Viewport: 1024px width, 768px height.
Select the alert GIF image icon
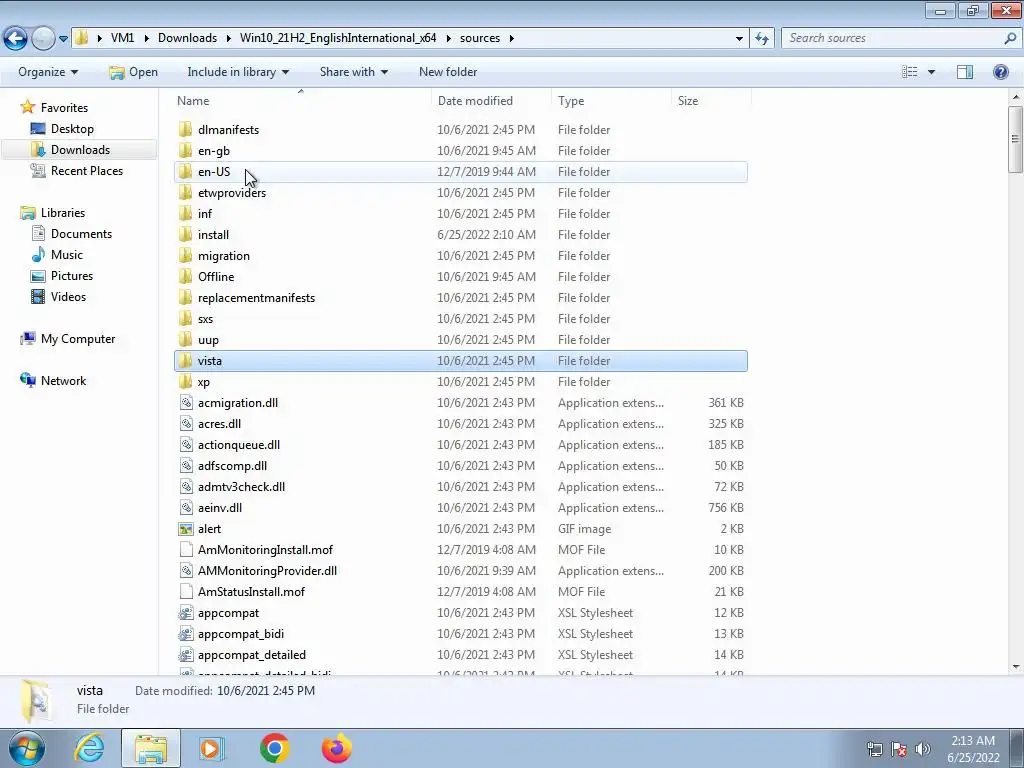tap(186, 529)
